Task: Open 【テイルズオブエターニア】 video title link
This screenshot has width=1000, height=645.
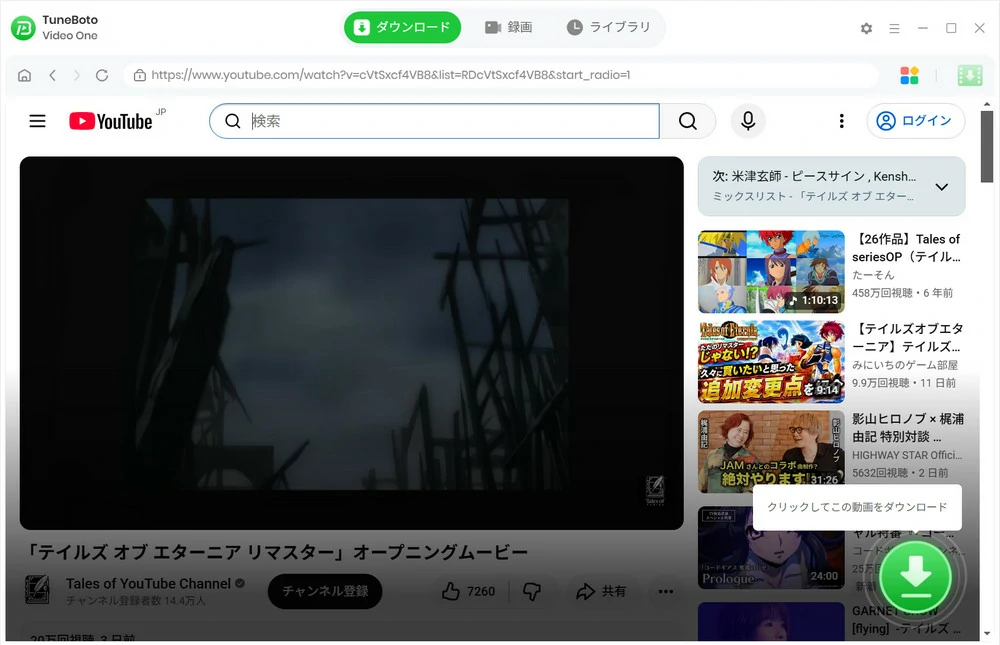Action: pos(908,337)
